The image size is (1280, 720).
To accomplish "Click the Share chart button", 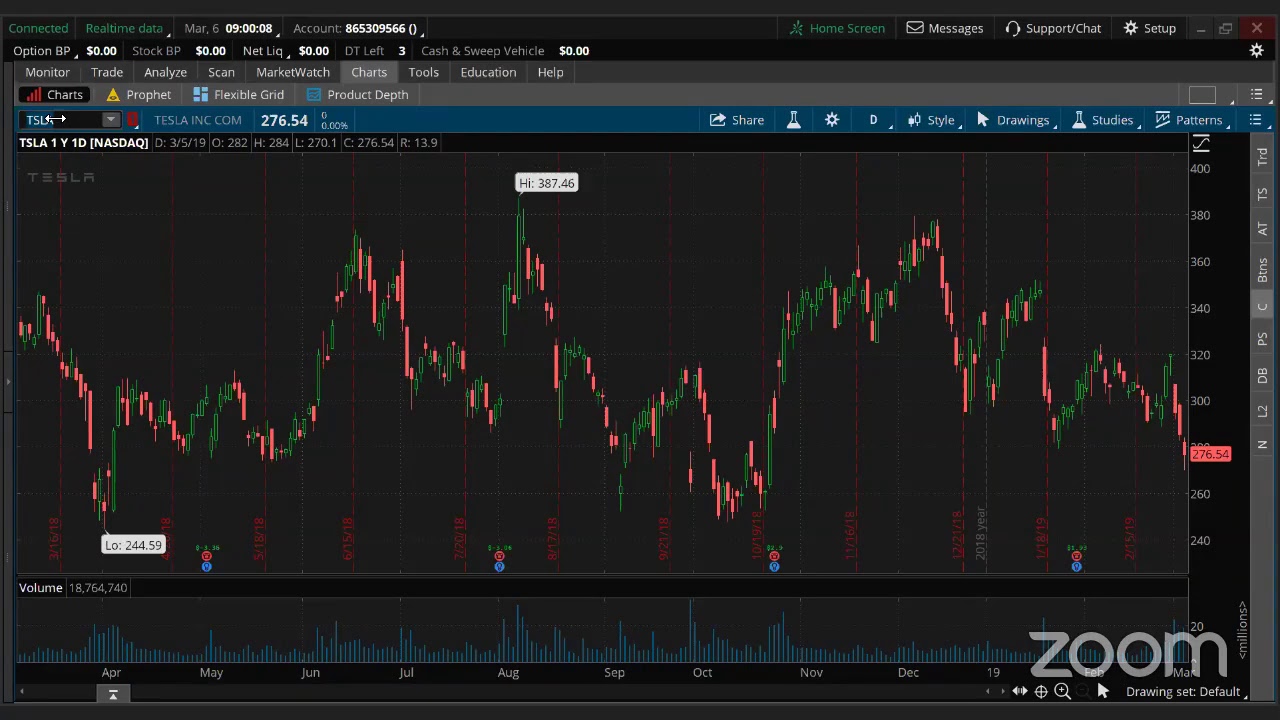I will pos(737,120).
